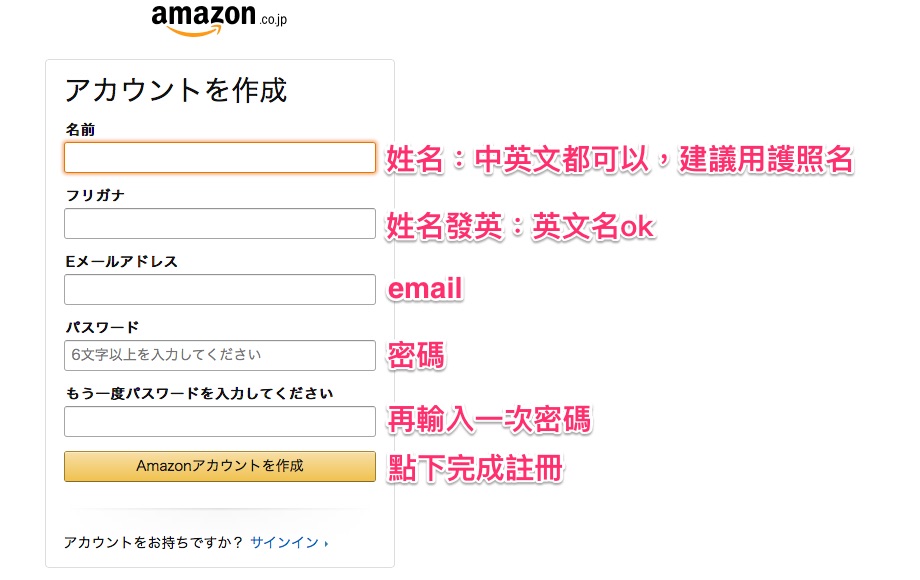Click the small arrow after サインイン
The height and width of the screenshot is (580, 920).
(x=326, y=544)
